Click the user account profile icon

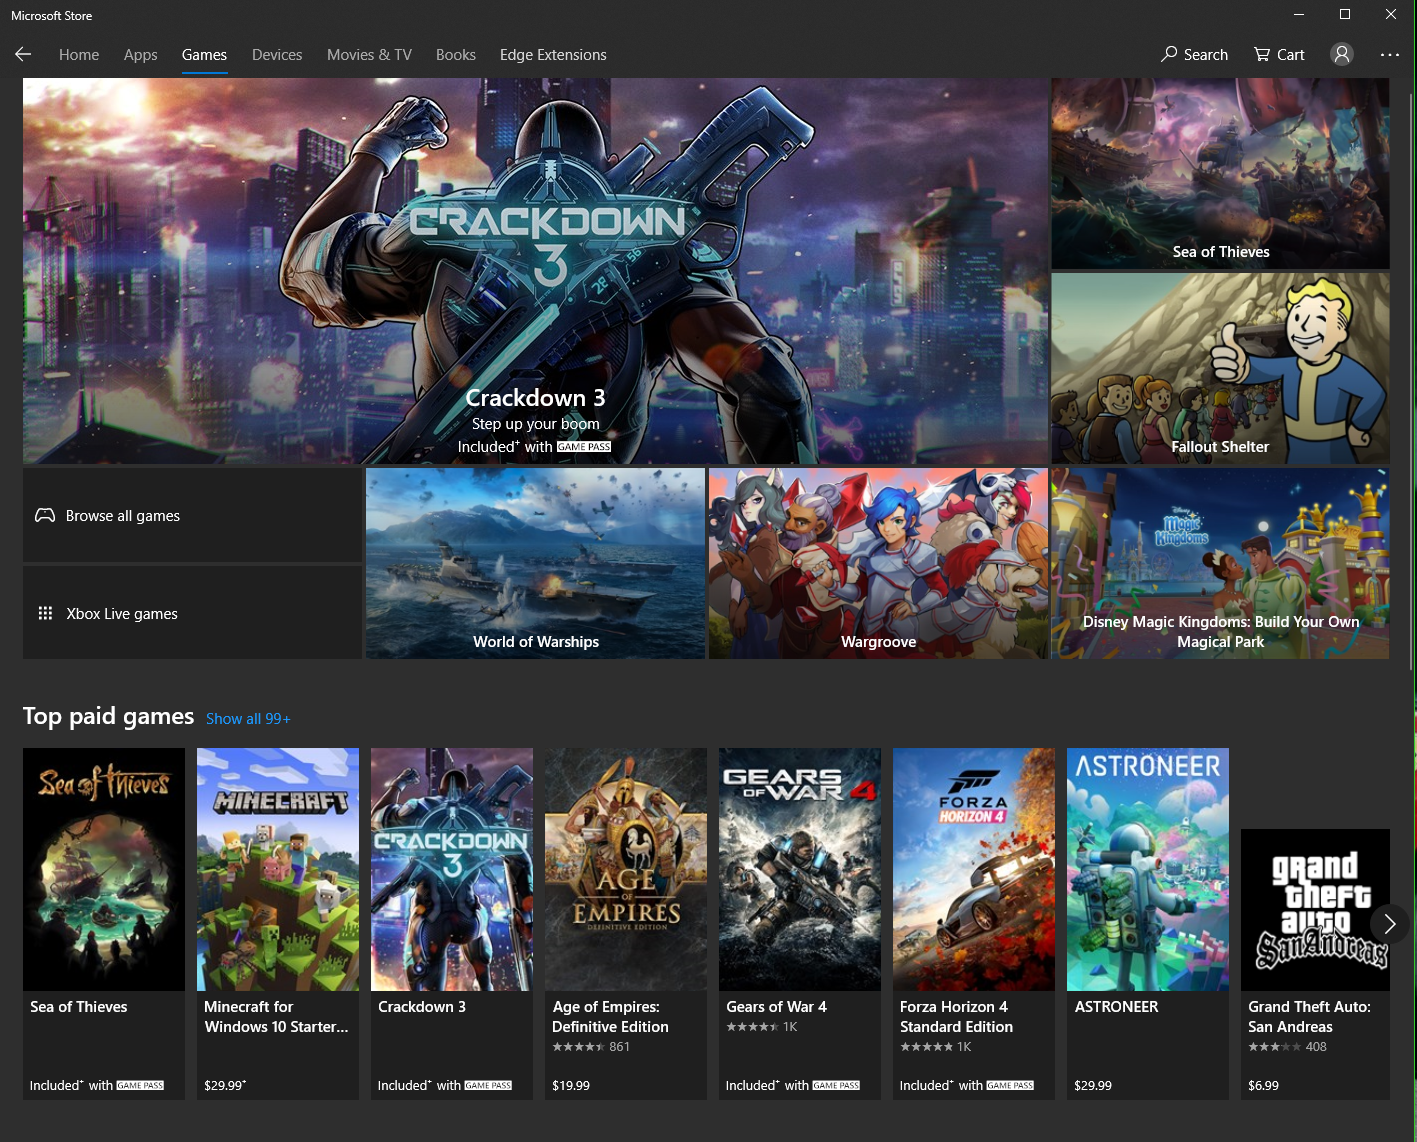point(1341,54)
